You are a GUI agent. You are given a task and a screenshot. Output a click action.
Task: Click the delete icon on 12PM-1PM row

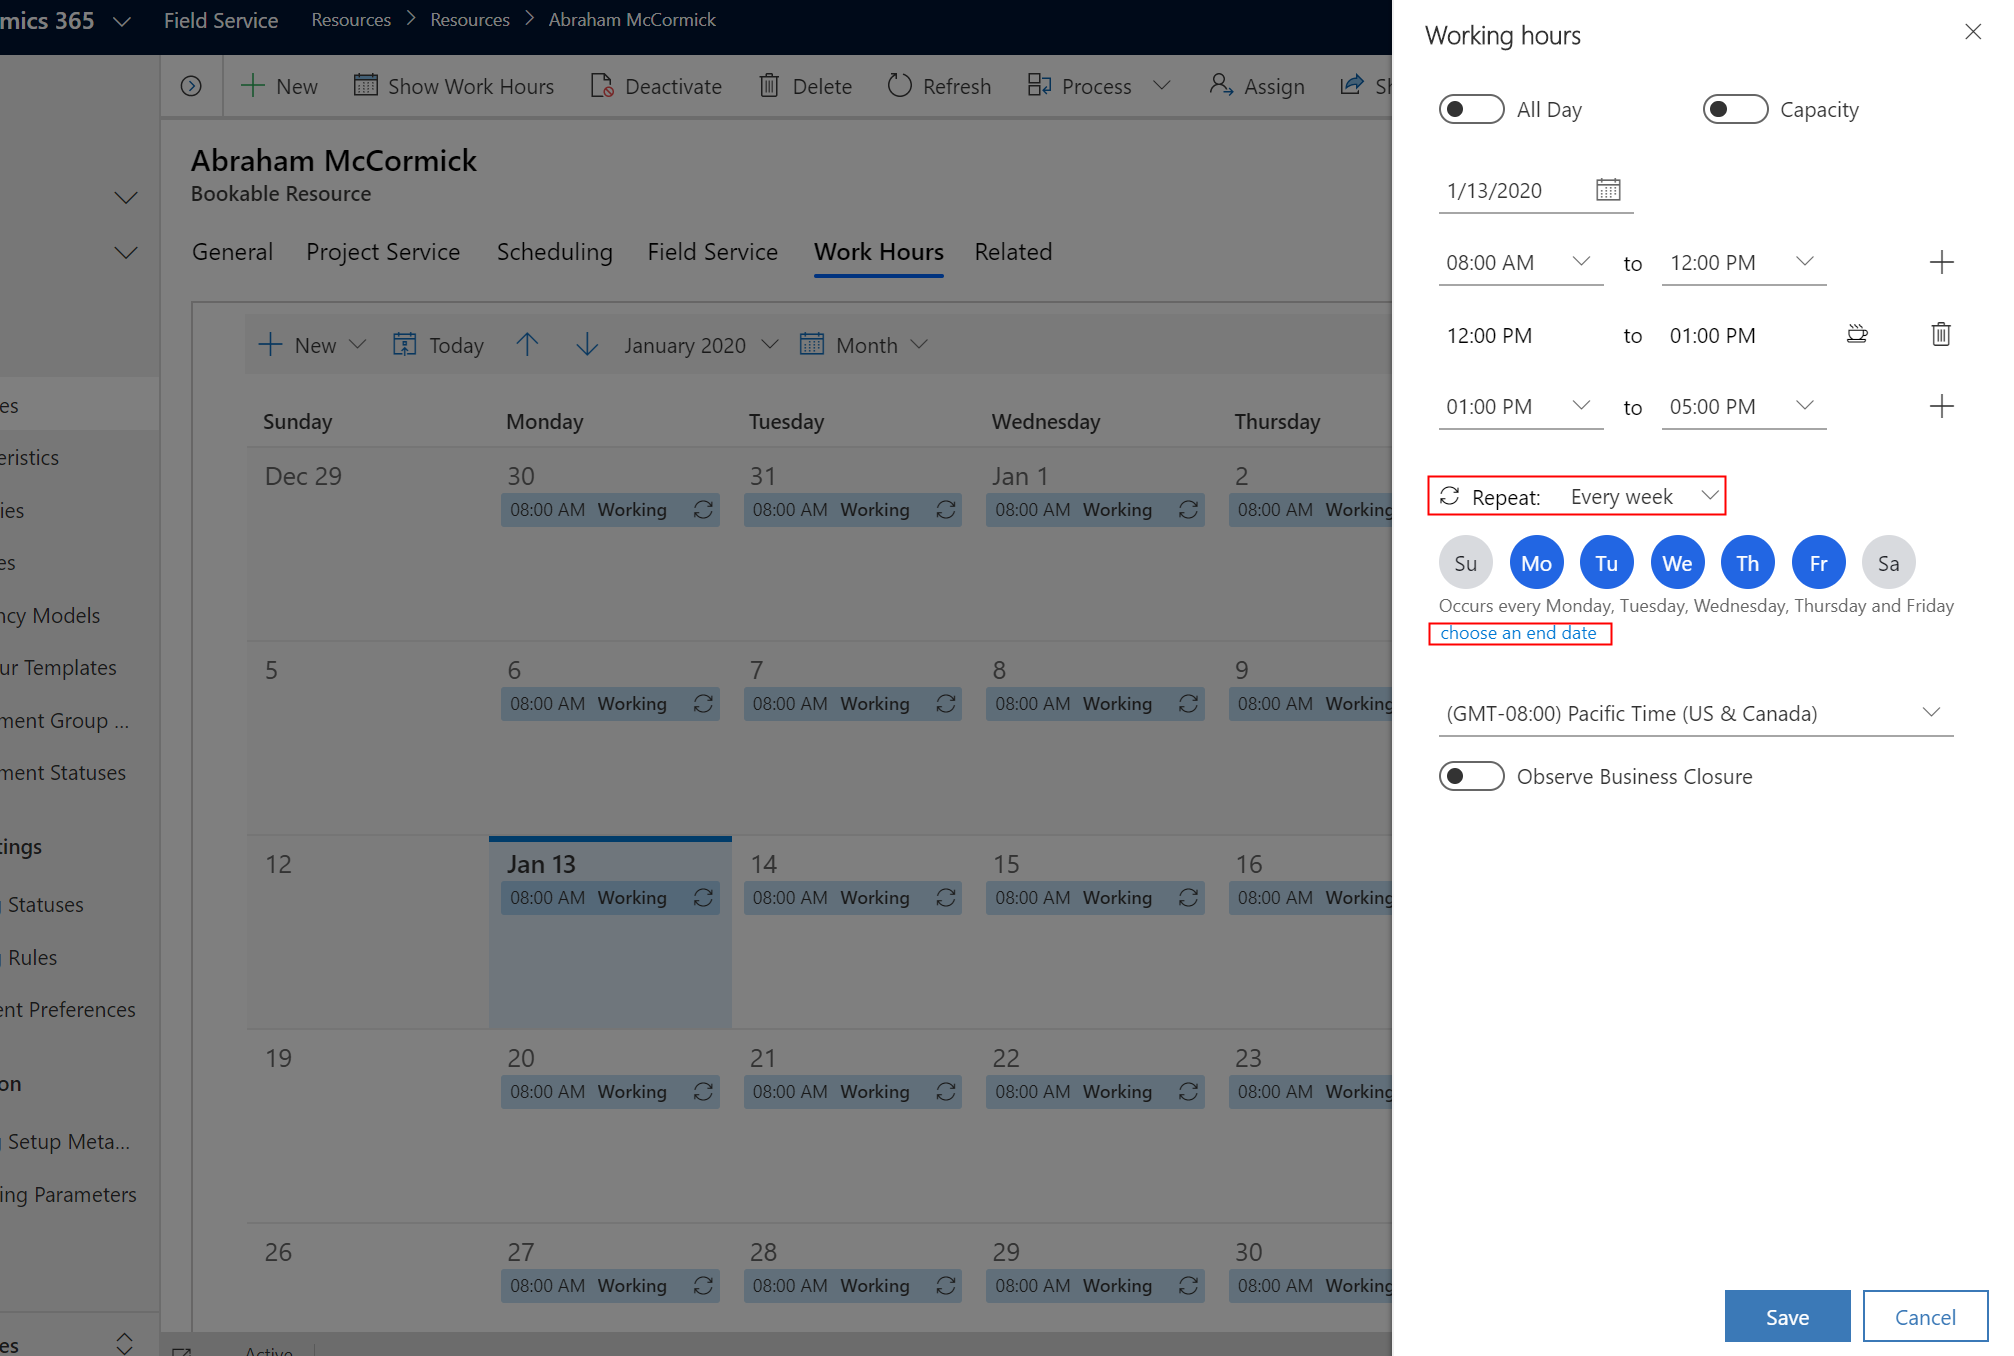point(1940,333)
